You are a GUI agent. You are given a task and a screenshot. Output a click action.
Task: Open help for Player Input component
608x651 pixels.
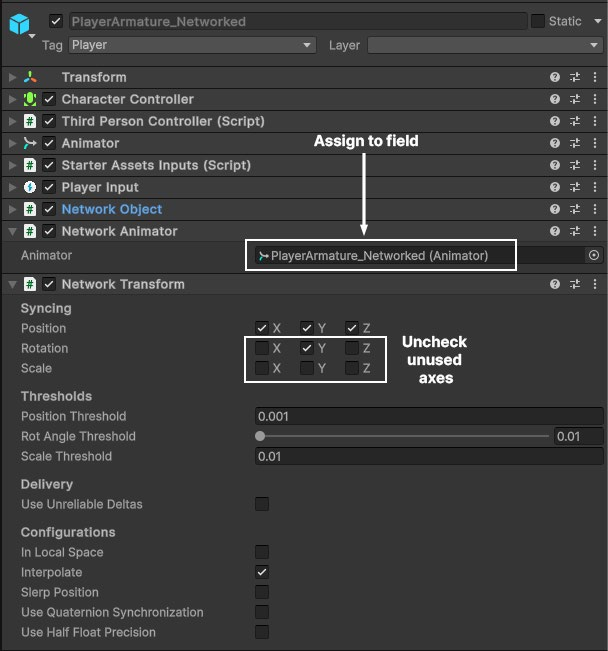tap(555, 187)
